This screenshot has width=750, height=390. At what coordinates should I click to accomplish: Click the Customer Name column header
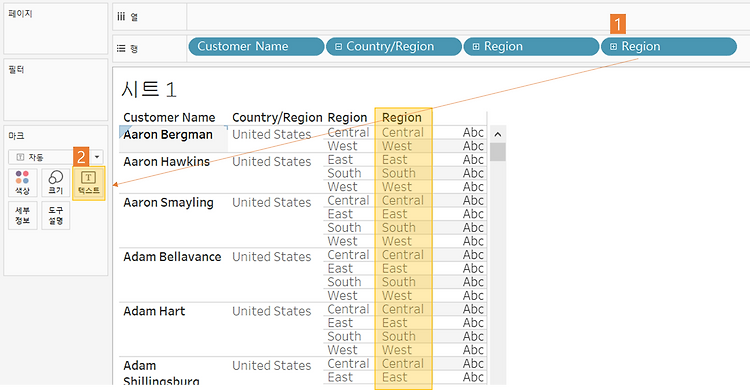click(x=169, y=117)
